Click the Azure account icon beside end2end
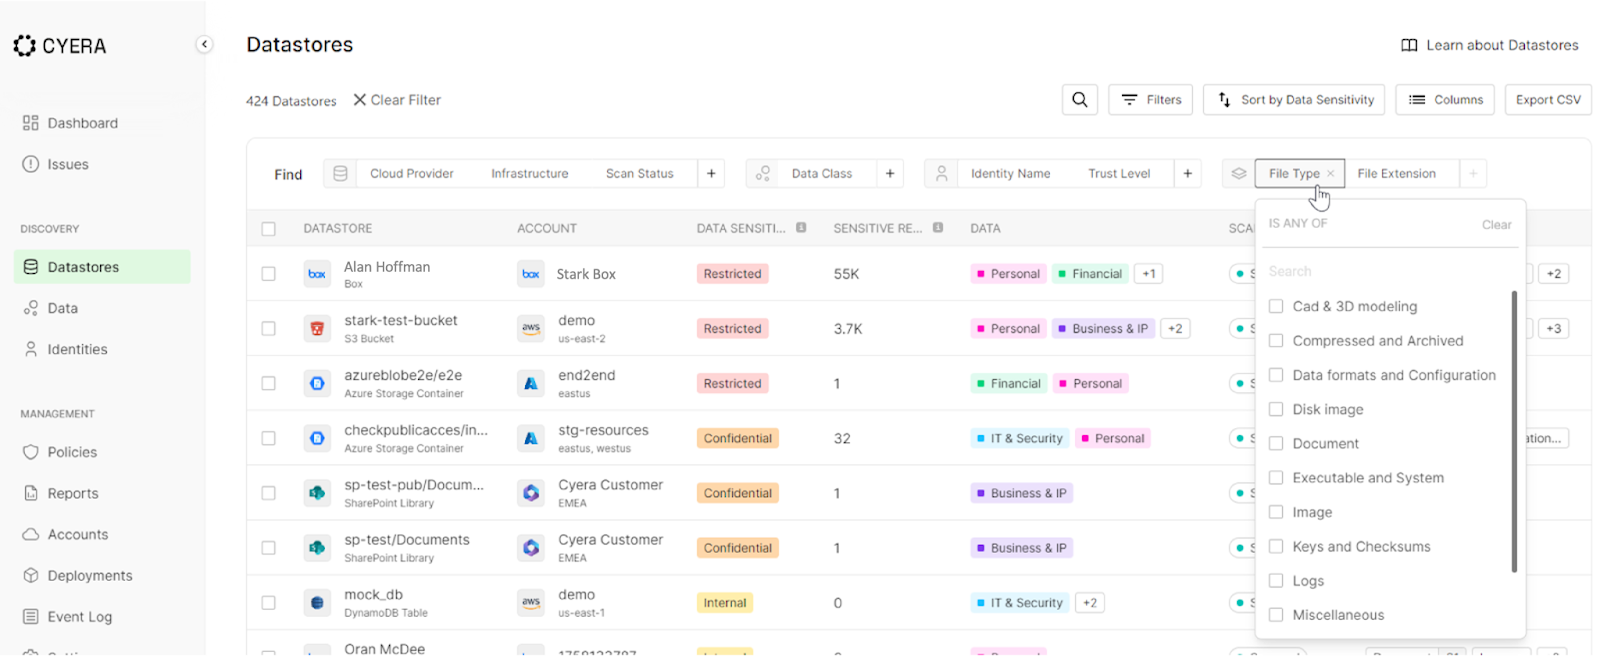The width and height of the screenshot is (1600, 656). [531, 383]
